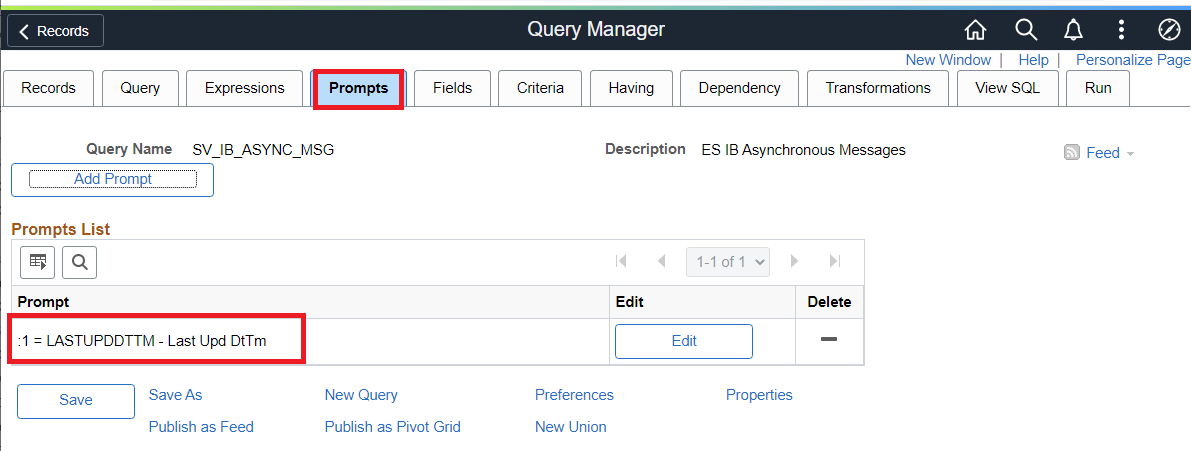Edit the LASTUPDDTTM prompt
The width and height of the screenshot is (1191, 451).
(684, 341)
